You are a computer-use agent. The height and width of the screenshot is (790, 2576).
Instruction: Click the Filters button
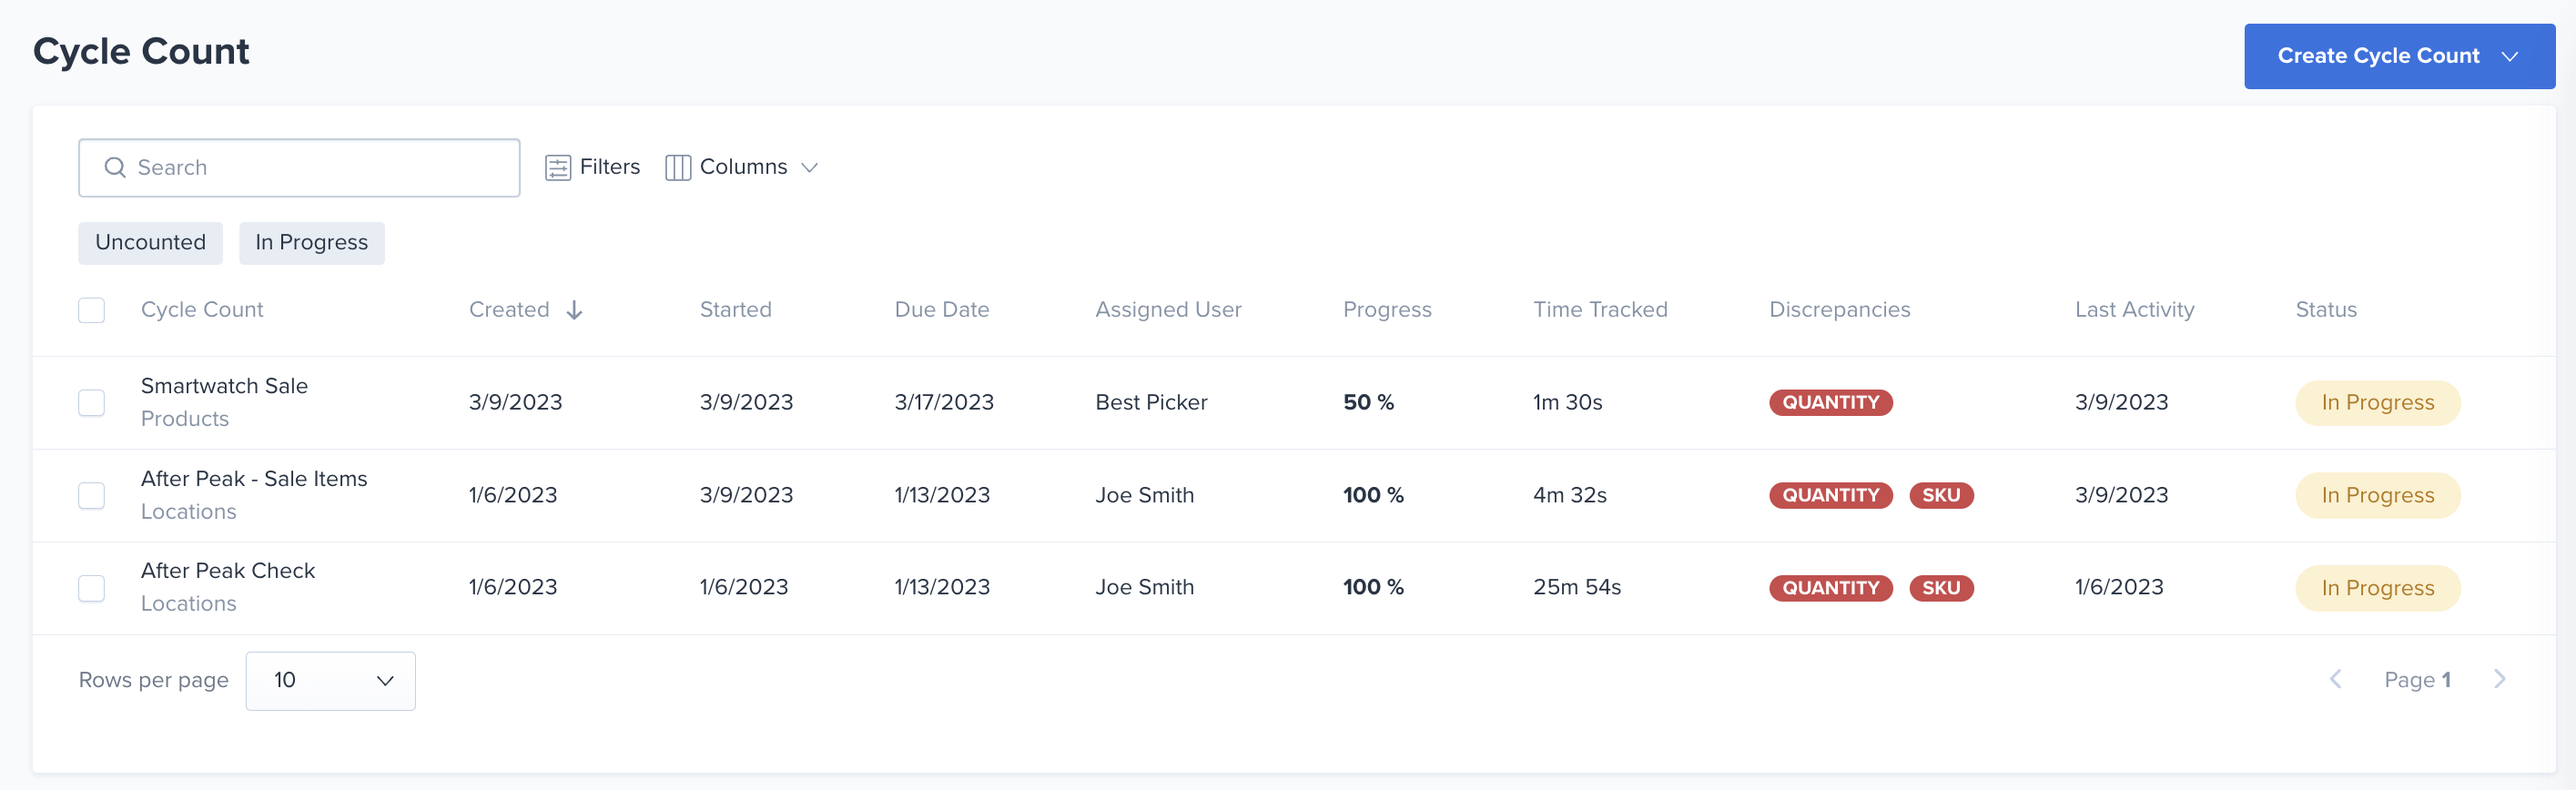593,167
